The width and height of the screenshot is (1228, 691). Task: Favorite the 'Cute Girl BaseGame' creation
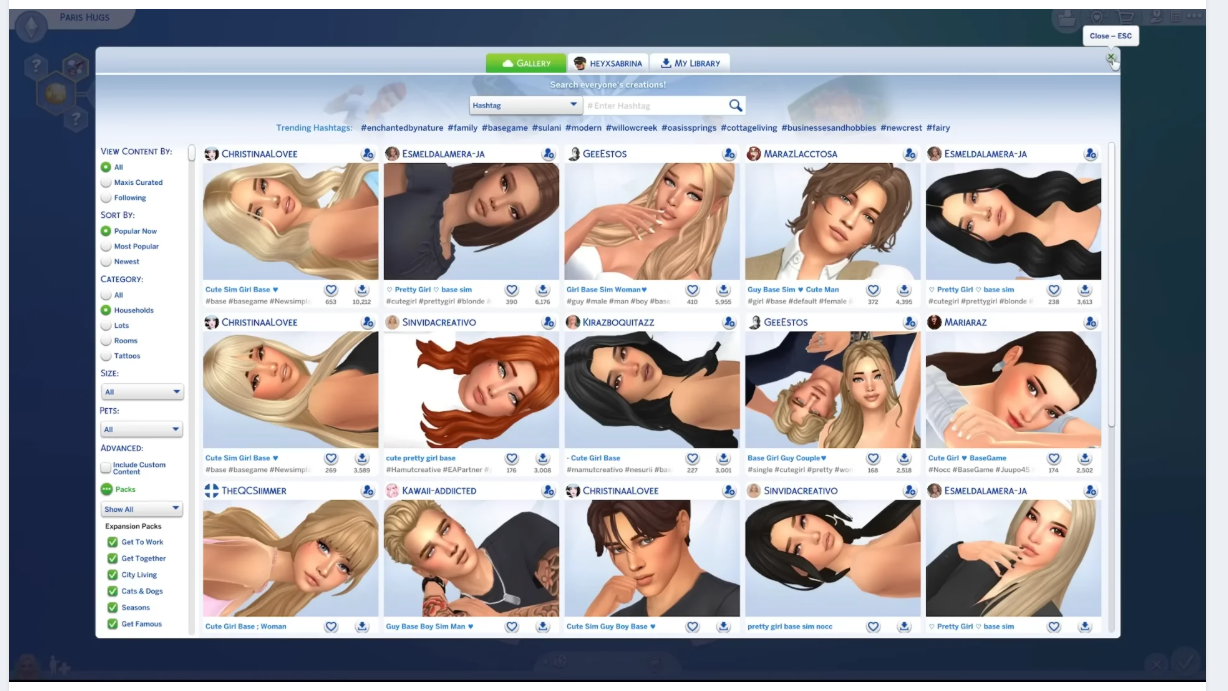click(1053, 458)
